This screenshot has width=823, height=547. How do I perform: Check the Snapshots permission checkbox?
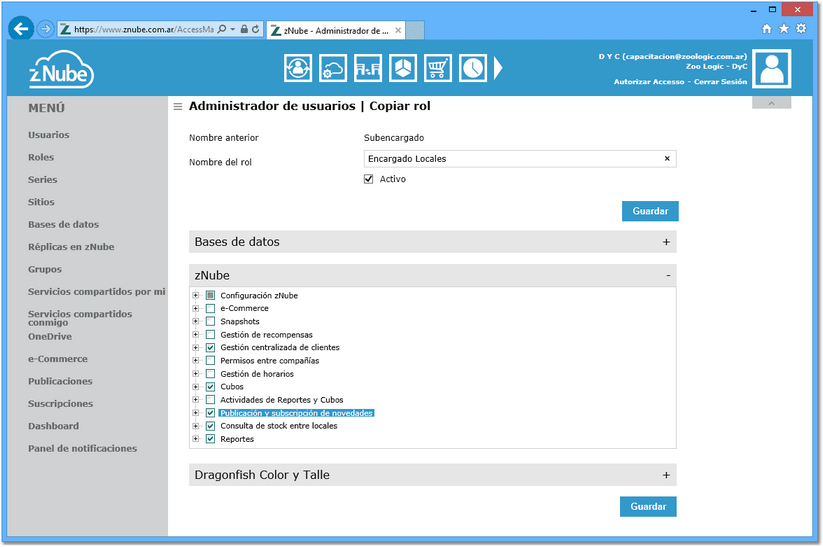tap(210, 321)
